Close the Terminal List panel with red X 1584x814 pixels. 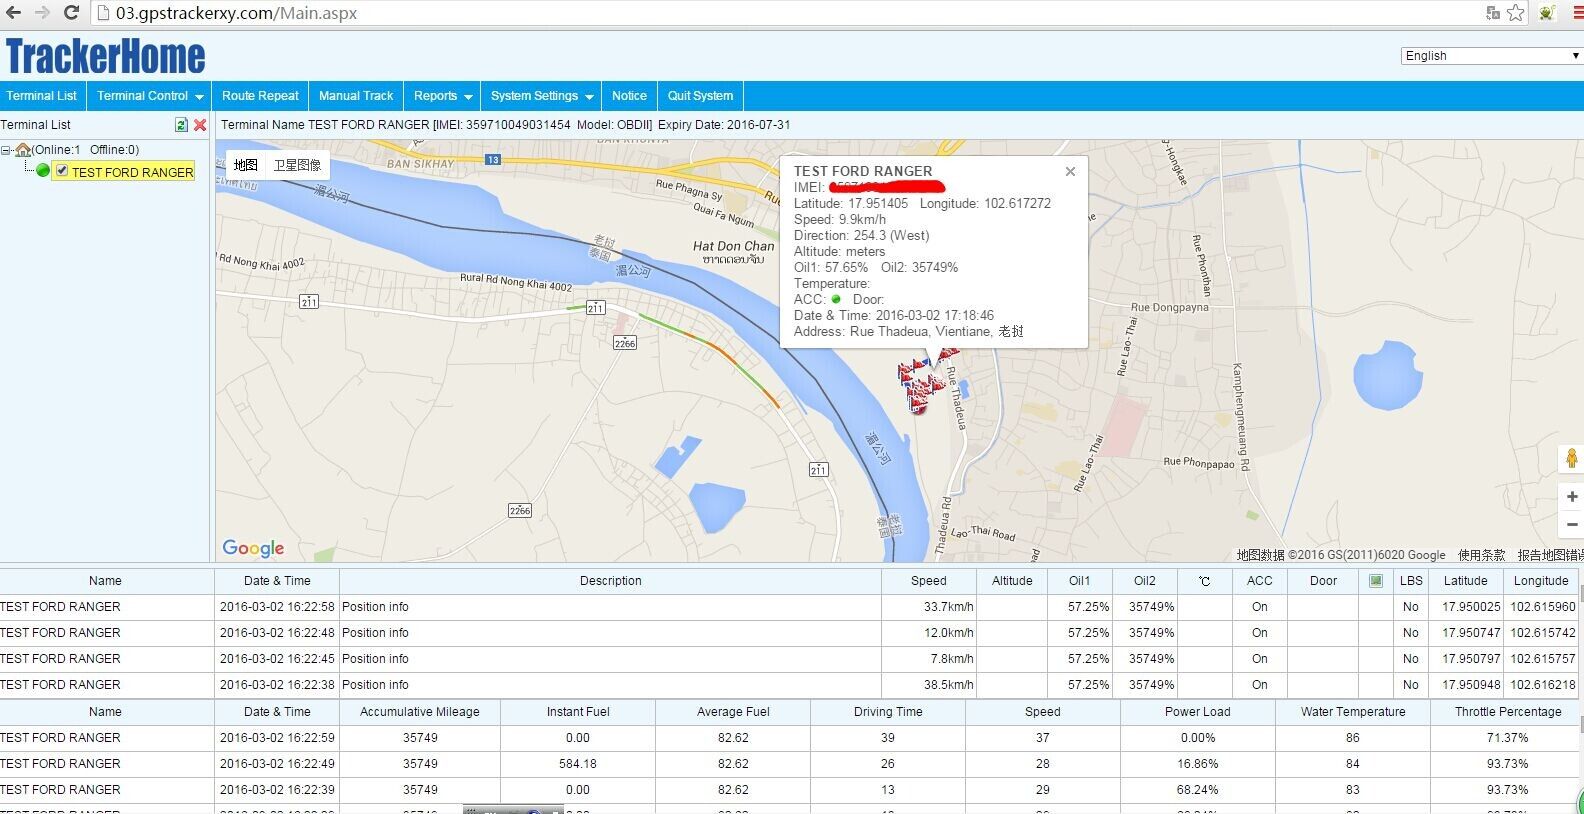pos(200,125)
